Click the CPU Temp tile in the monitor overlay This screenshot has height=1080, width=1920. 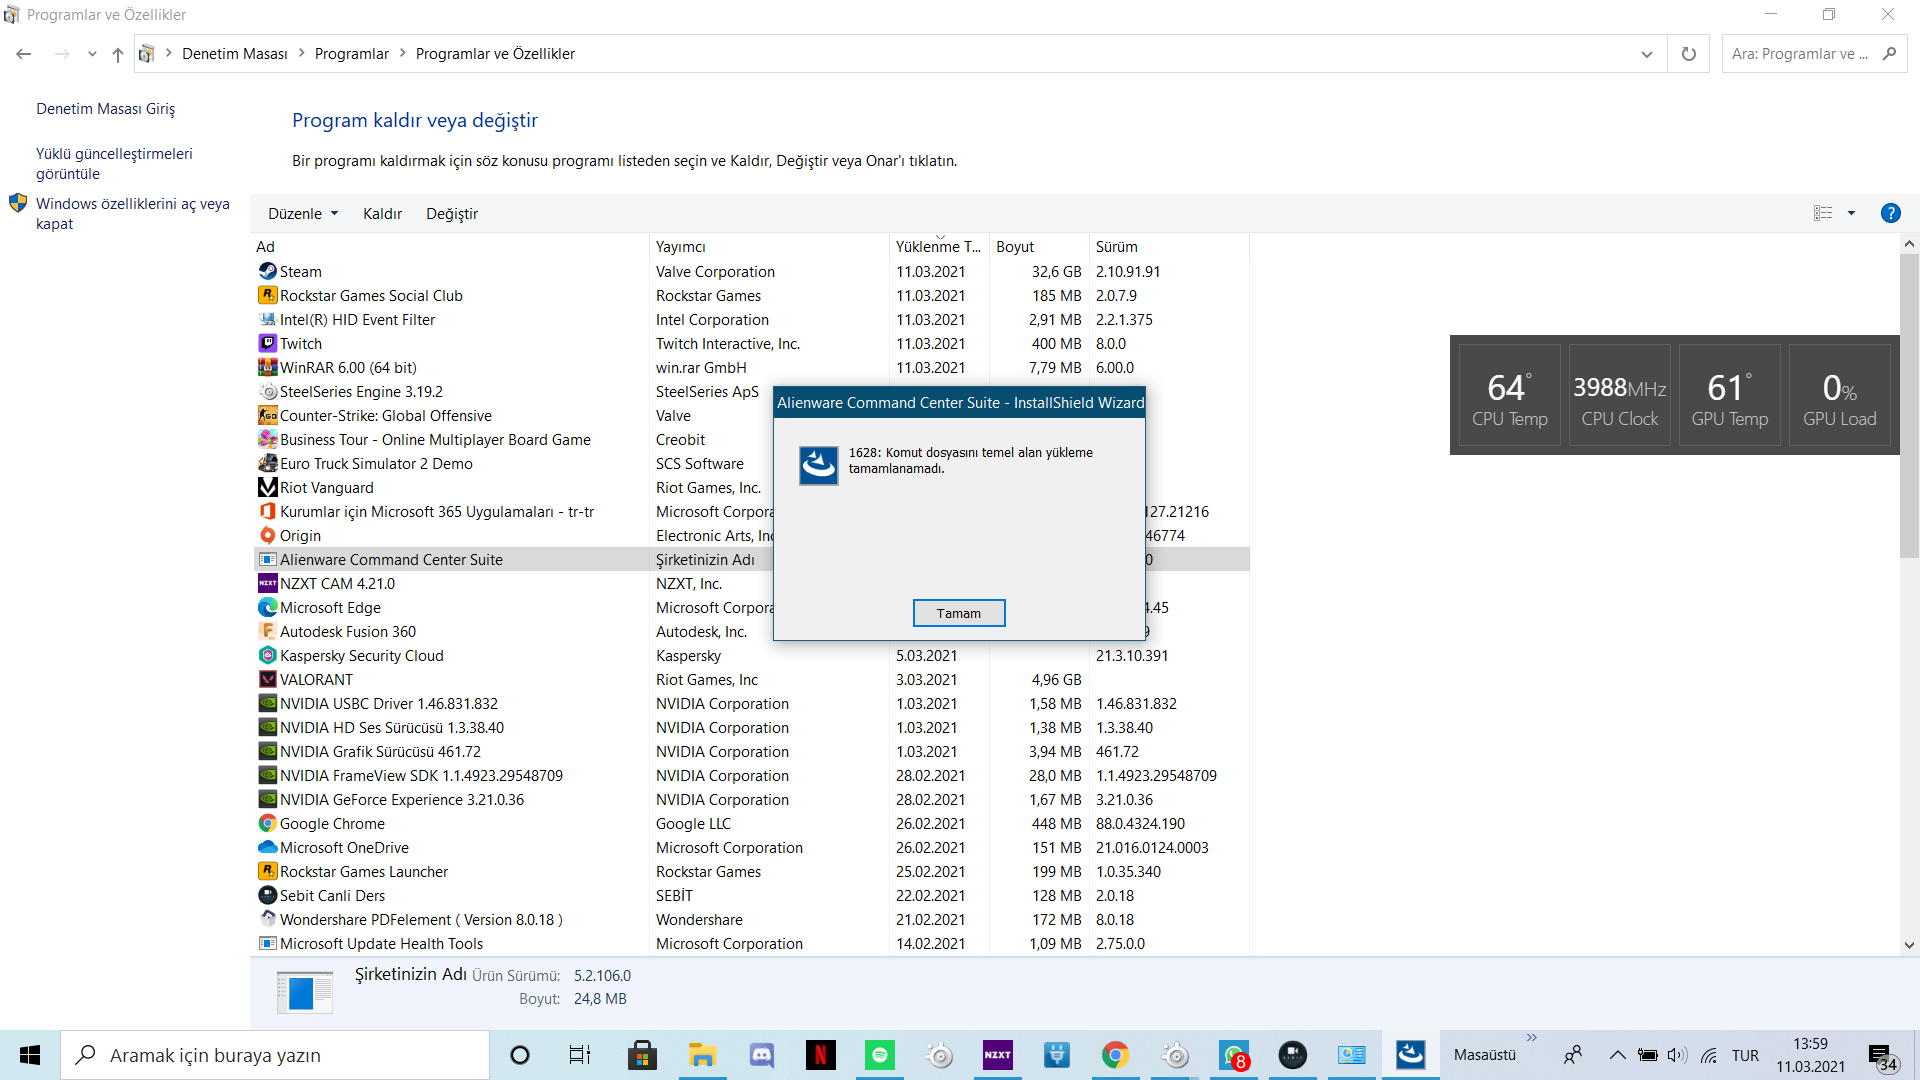click(1509, 396)
